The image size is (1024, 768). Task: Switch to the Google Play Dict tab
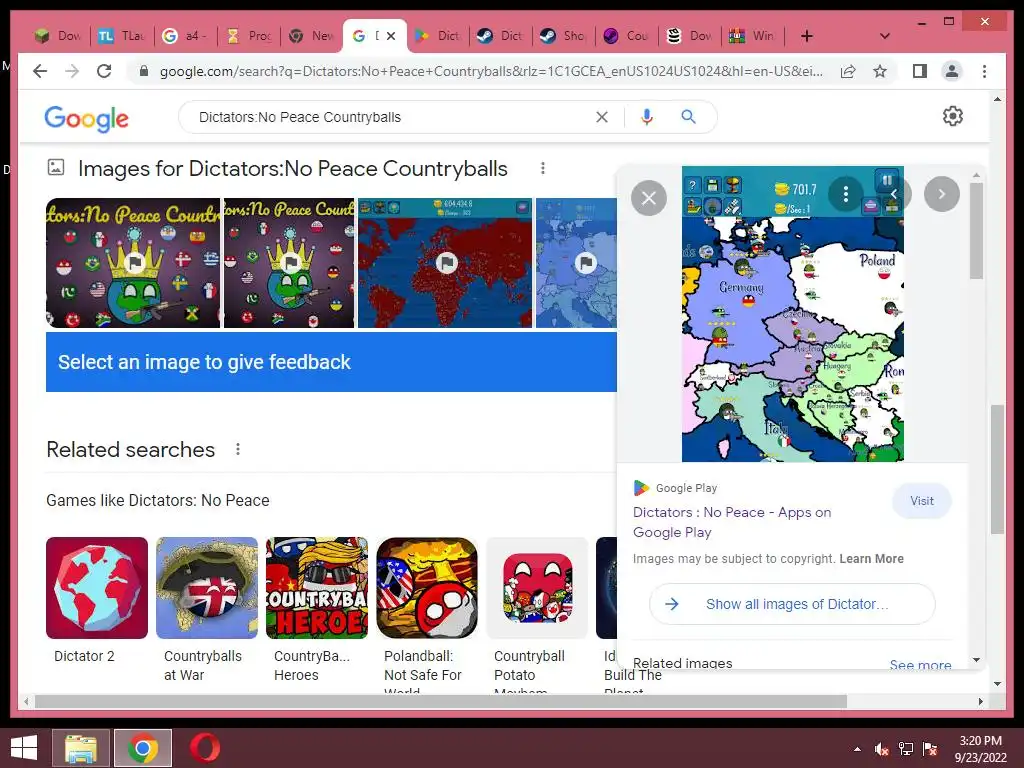pos(439,36)
